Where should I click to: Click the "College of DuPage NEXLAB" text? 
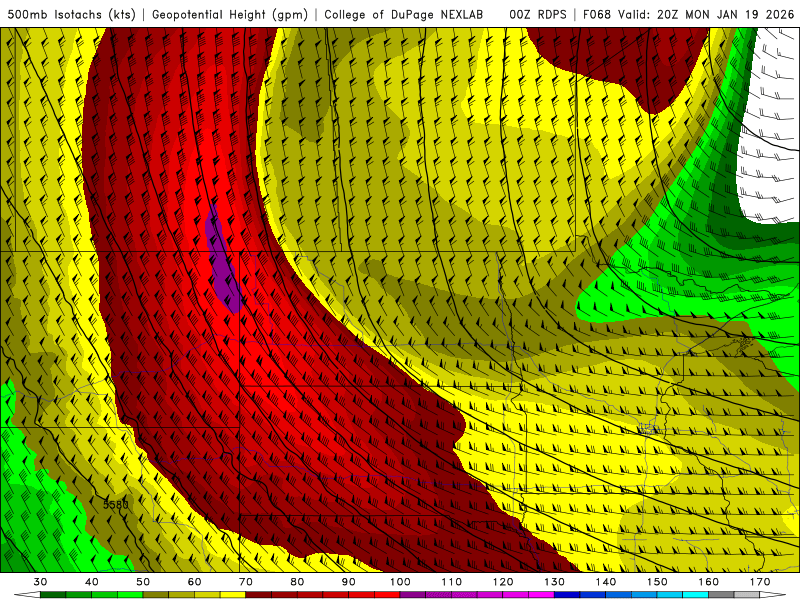point(403,14)
